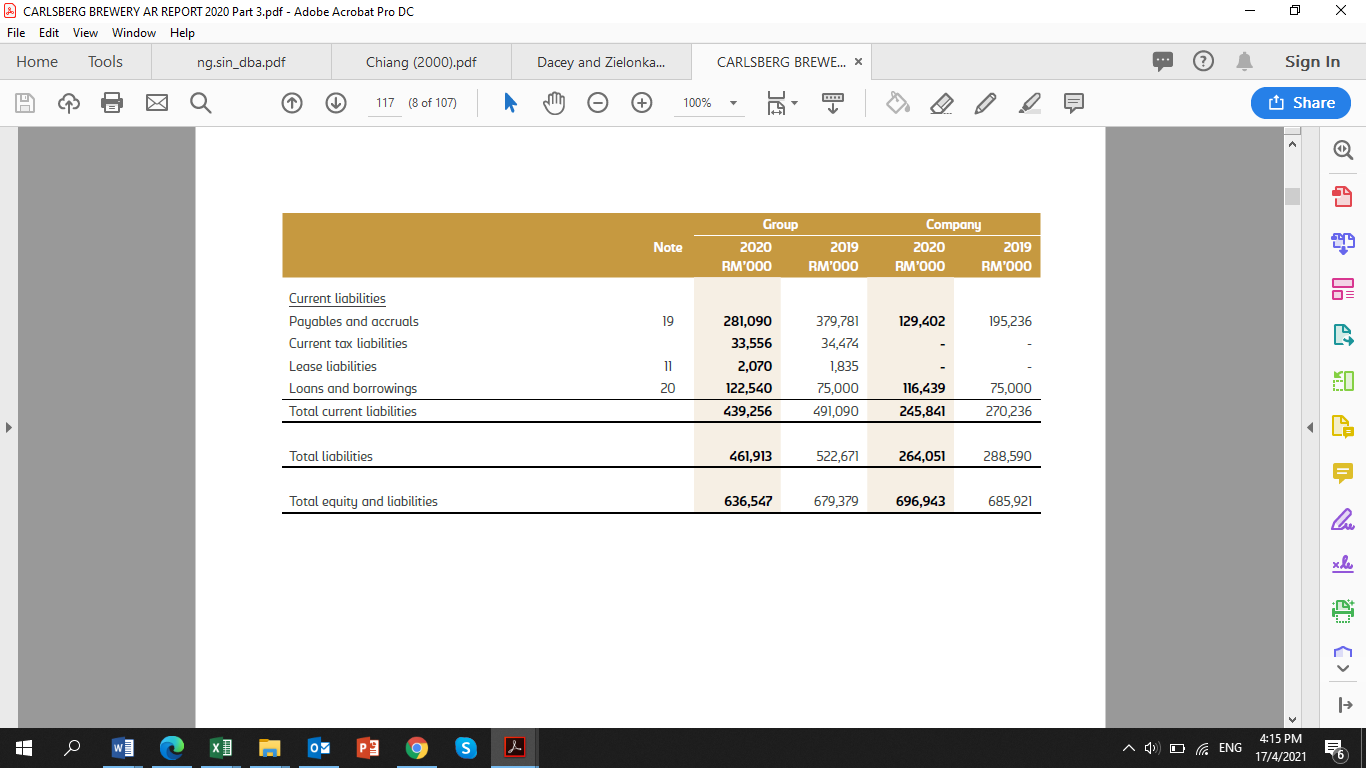Open Combine Files tool in right pane
This screenshot has width=1366, height=768.
[x=1342, y=242]
